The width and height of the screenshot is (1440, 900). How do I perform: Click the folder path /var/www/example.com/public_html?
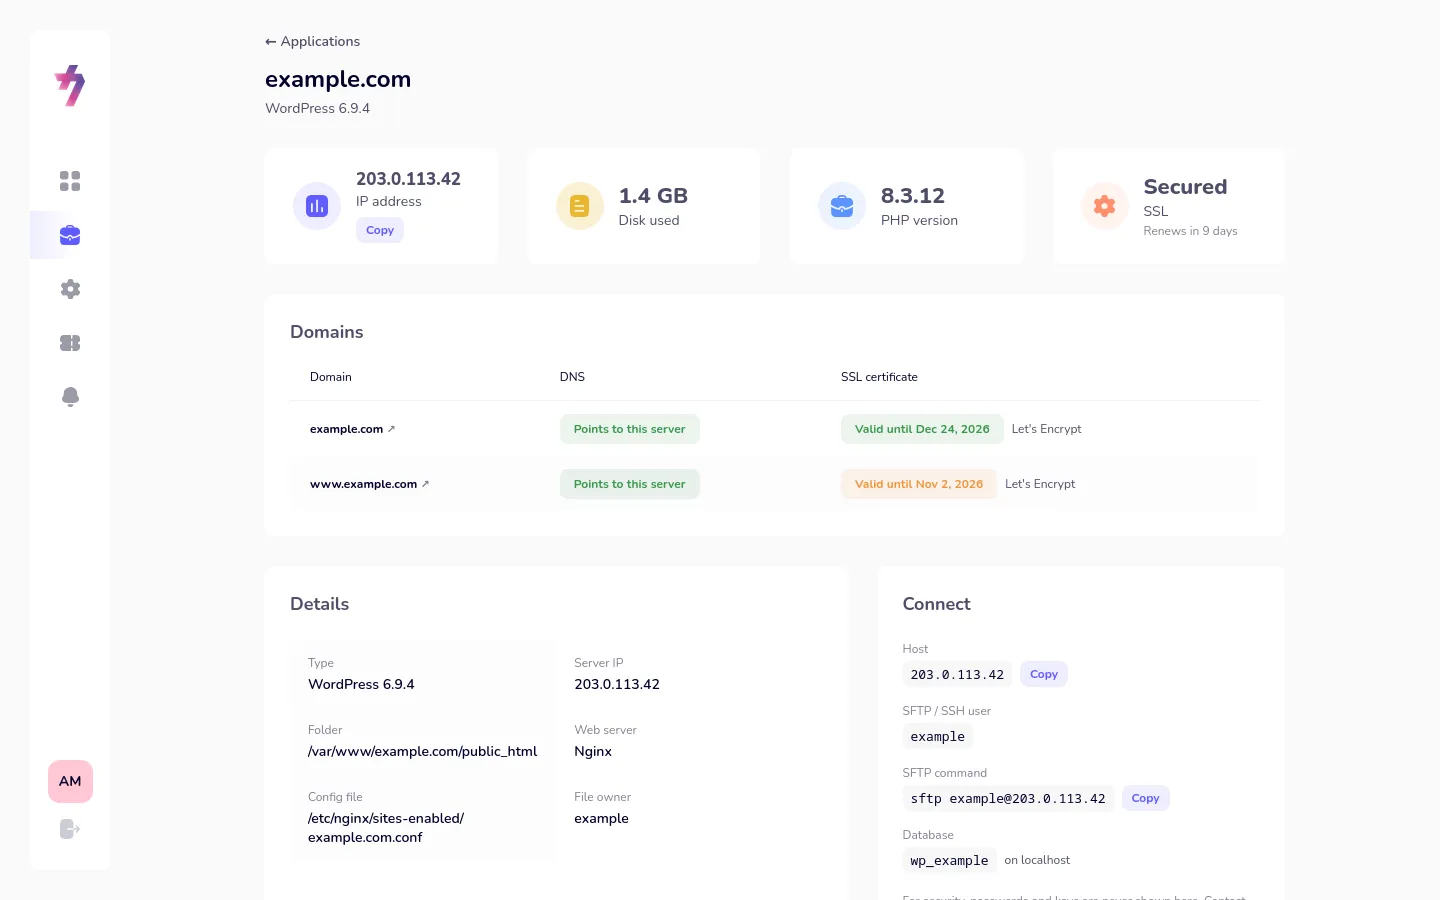(x=423, y=751)
